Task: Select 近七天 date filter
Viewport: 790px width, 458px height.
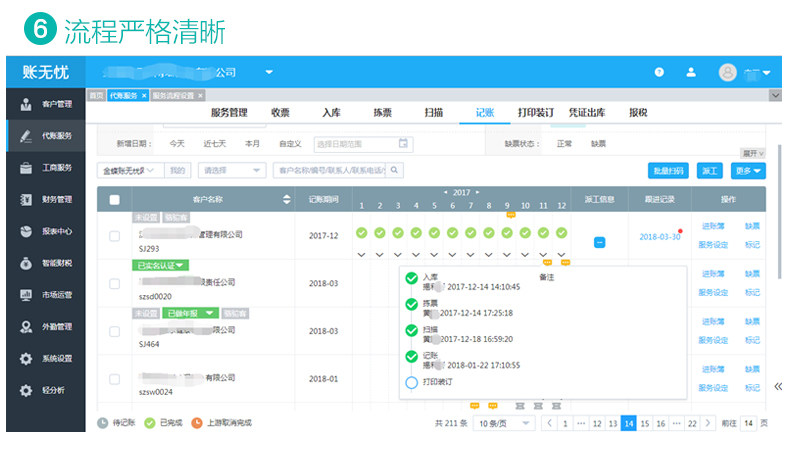Action: tap(215, 144)
